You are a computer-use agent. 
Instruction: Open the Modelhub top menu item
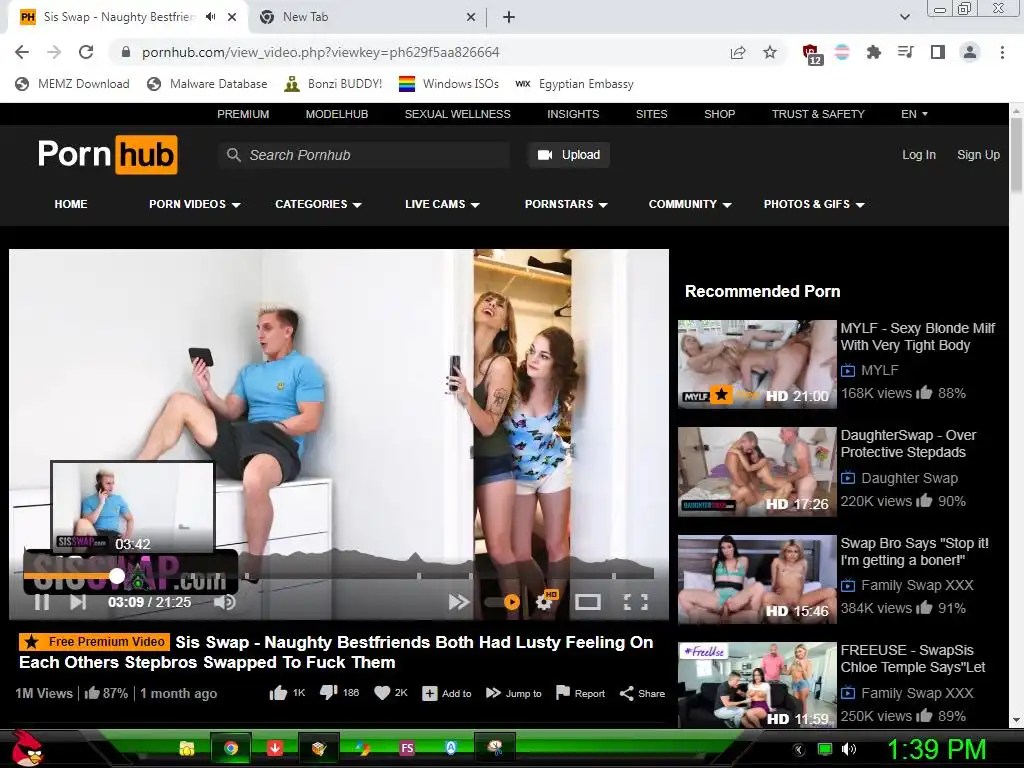[337, 114]
